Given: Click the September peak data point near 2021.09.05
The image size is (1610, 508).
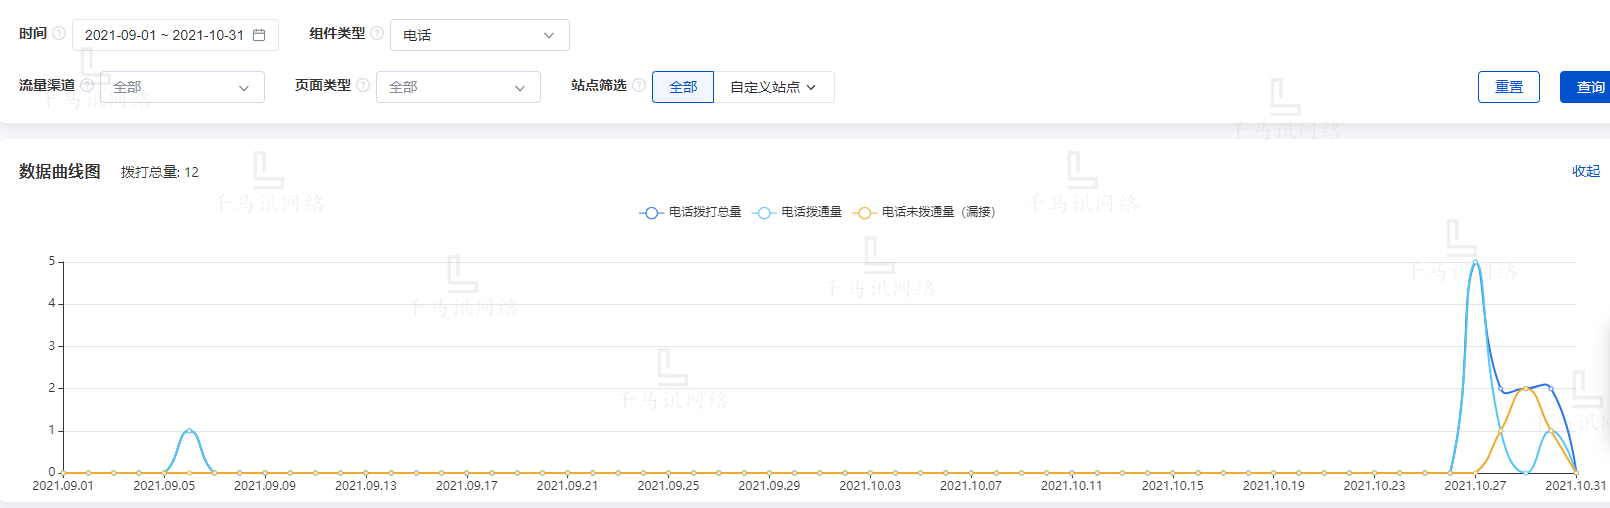Looking at the screenshot, I should 189,431.
